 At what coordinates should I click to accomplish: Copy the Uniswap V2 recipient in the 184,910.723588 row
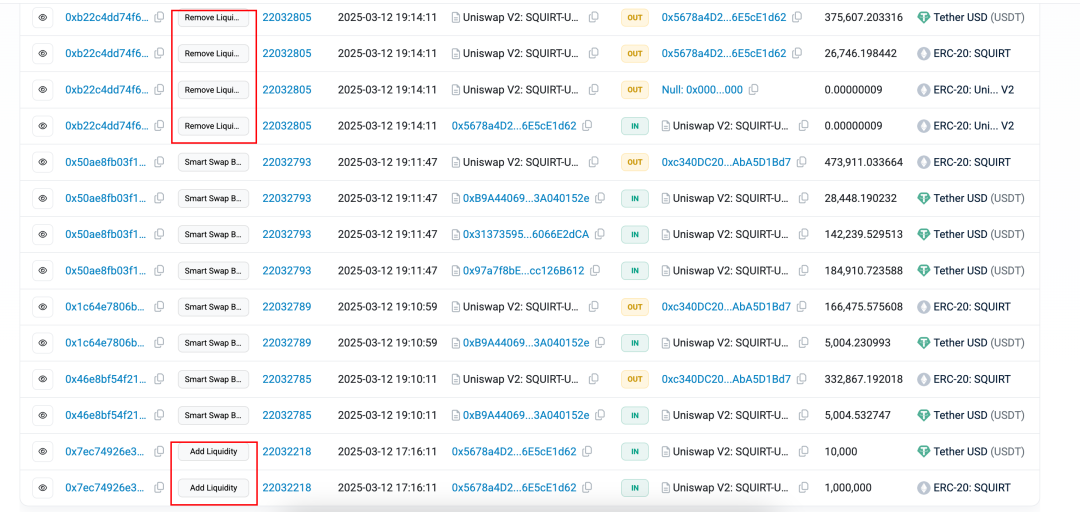pyautogui.click(x=803, y=271)
